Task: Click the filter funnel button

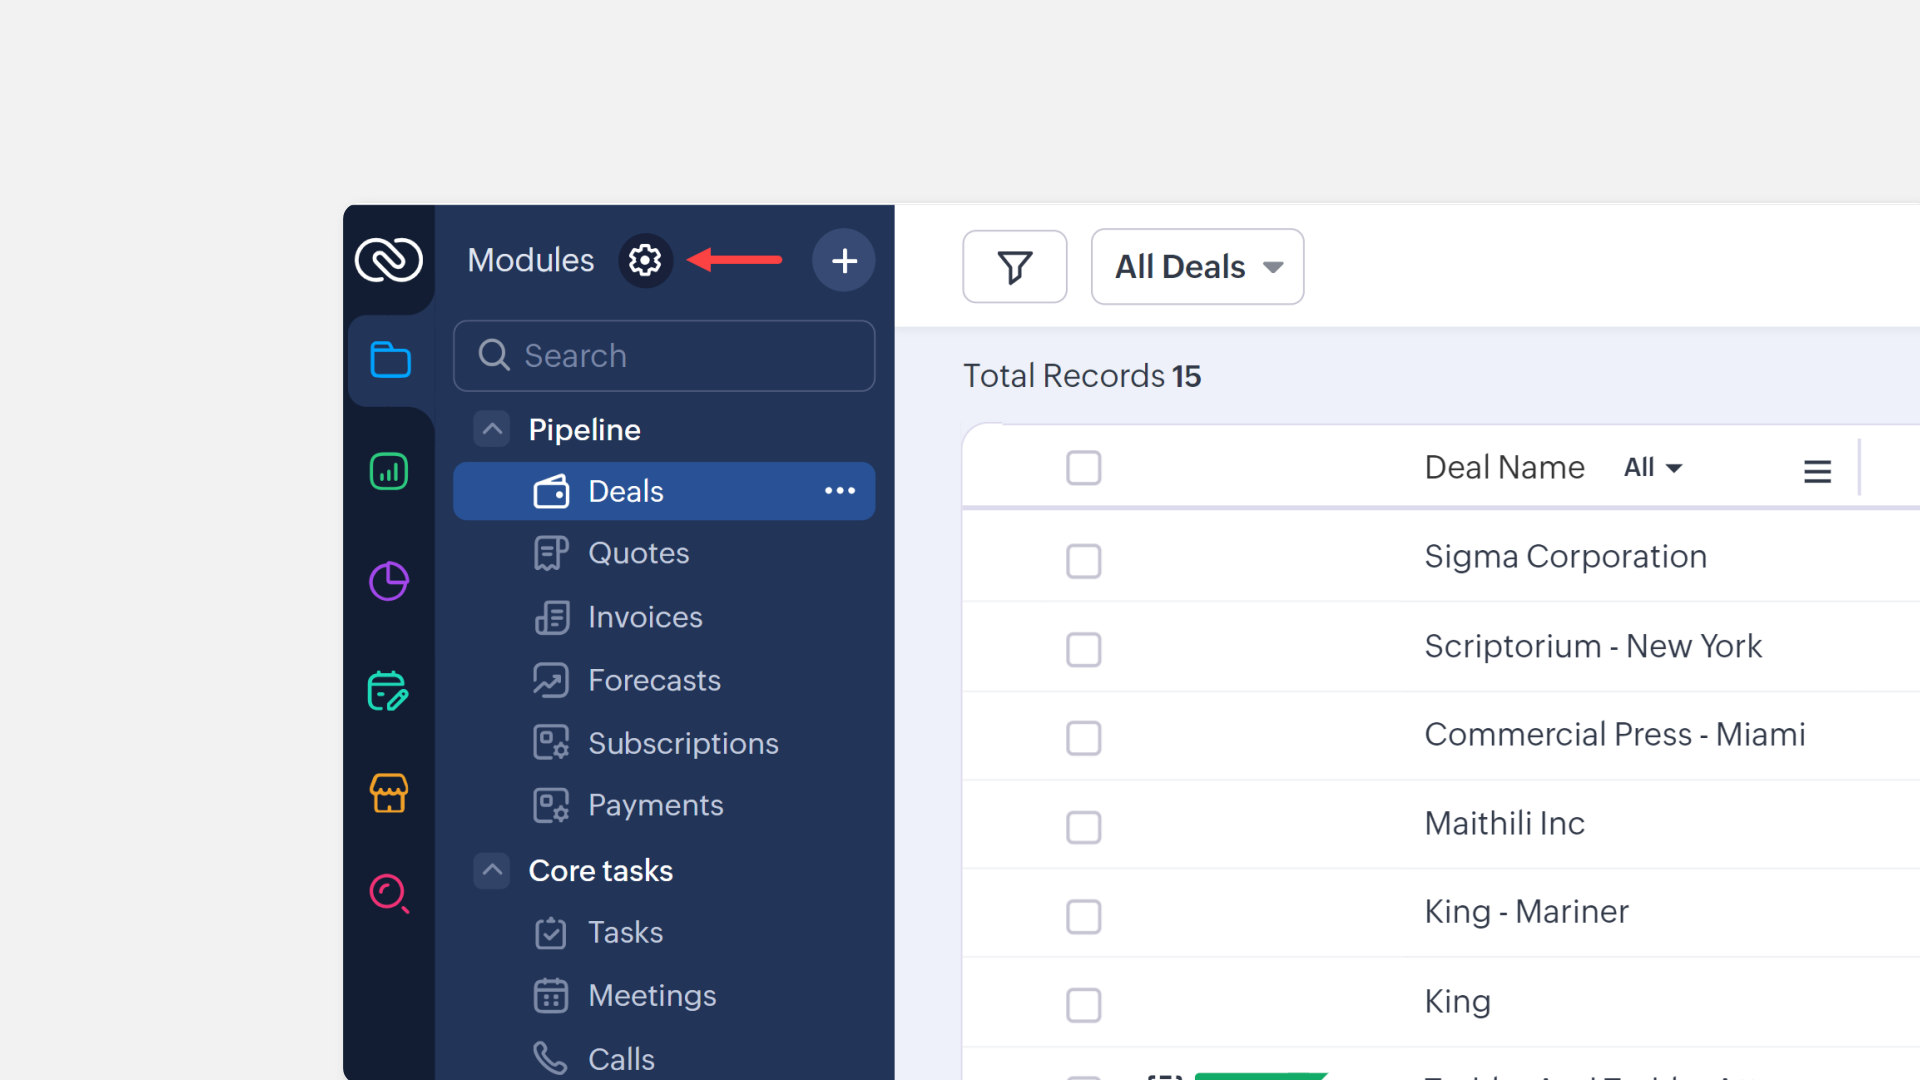Action: [1015, 267]
